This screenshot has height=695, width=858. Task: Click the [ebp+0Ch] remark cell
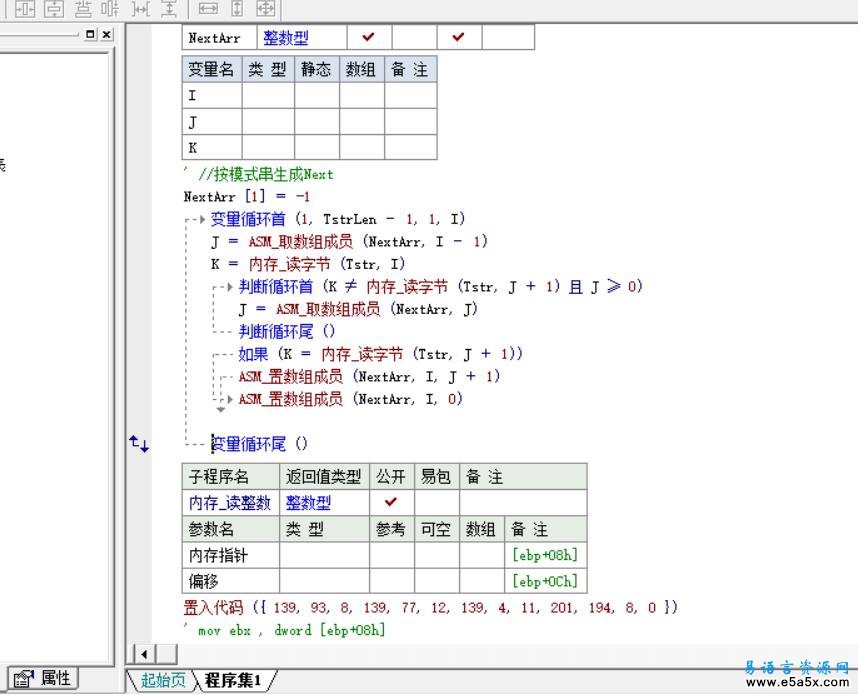(546, 581)
